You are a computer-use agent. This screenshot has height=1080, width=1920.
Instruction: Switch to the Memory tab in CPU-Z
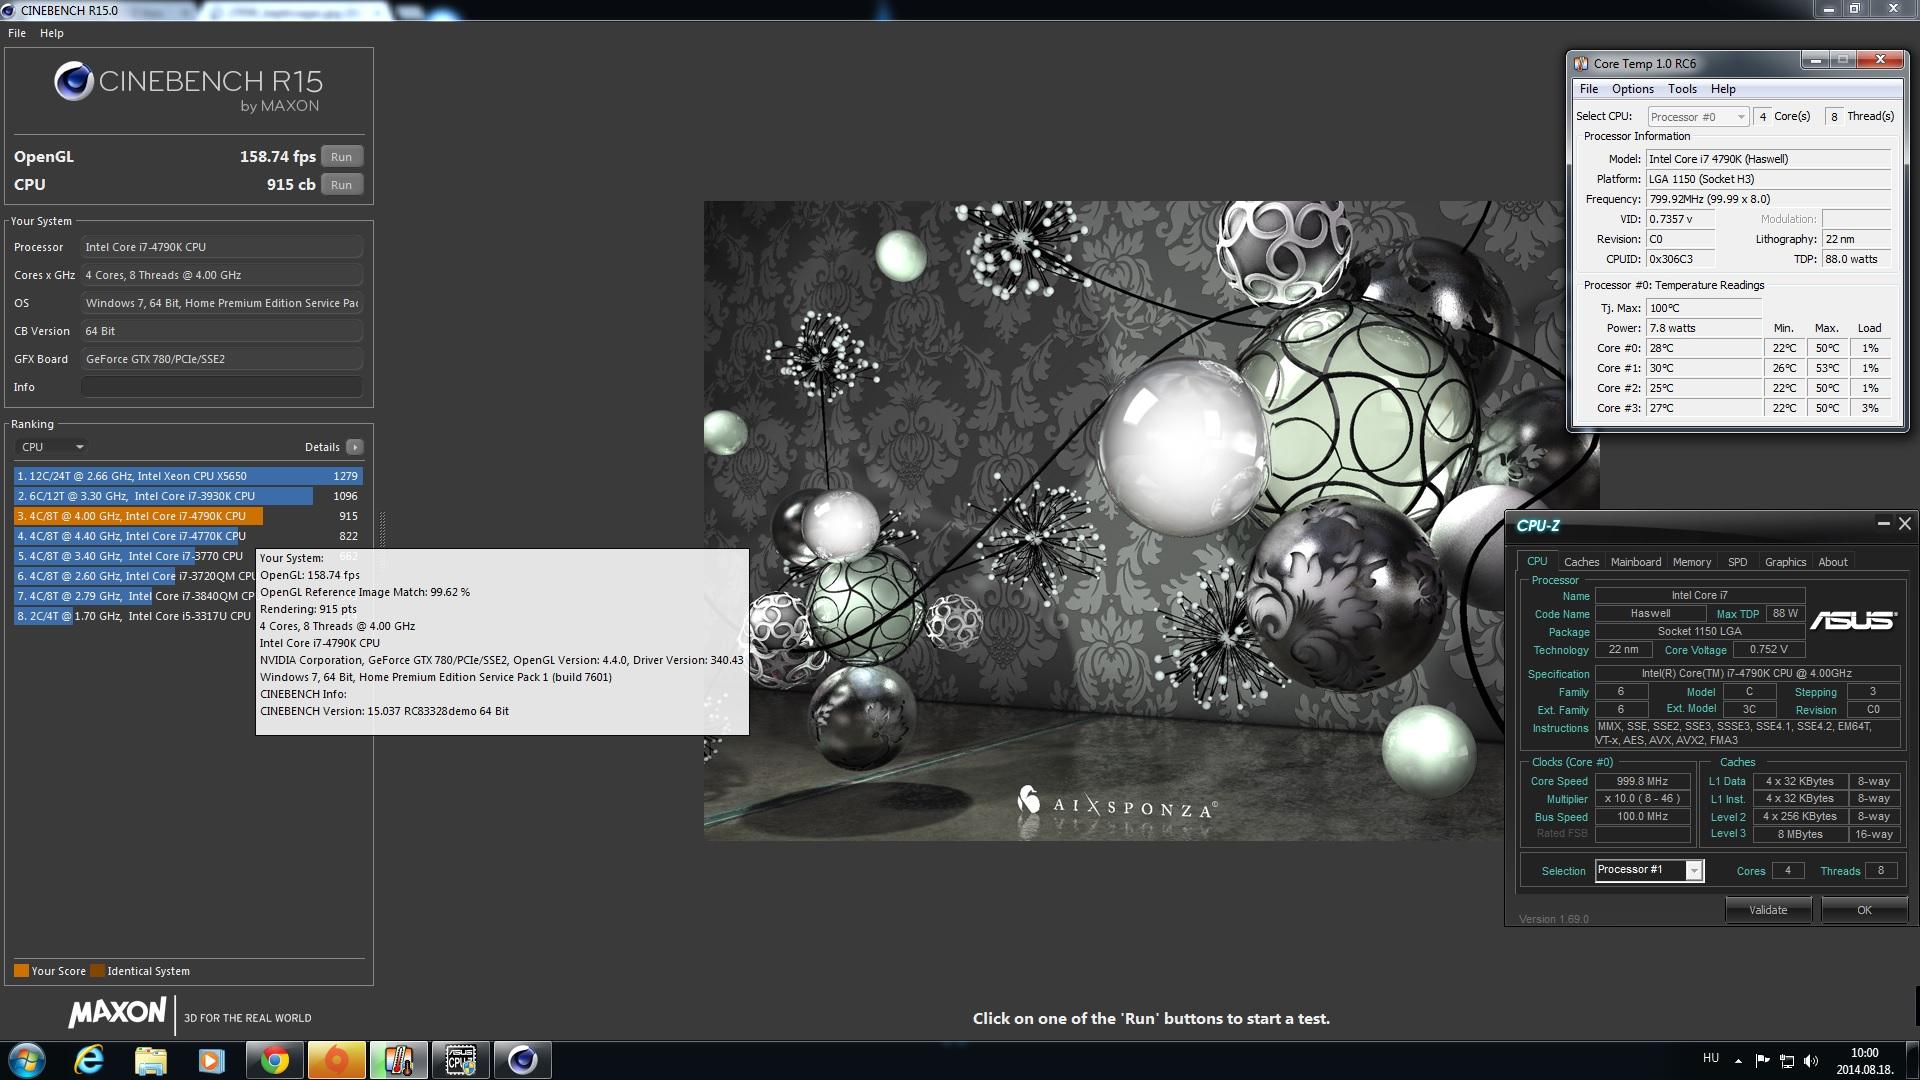tap(1692, 562)
